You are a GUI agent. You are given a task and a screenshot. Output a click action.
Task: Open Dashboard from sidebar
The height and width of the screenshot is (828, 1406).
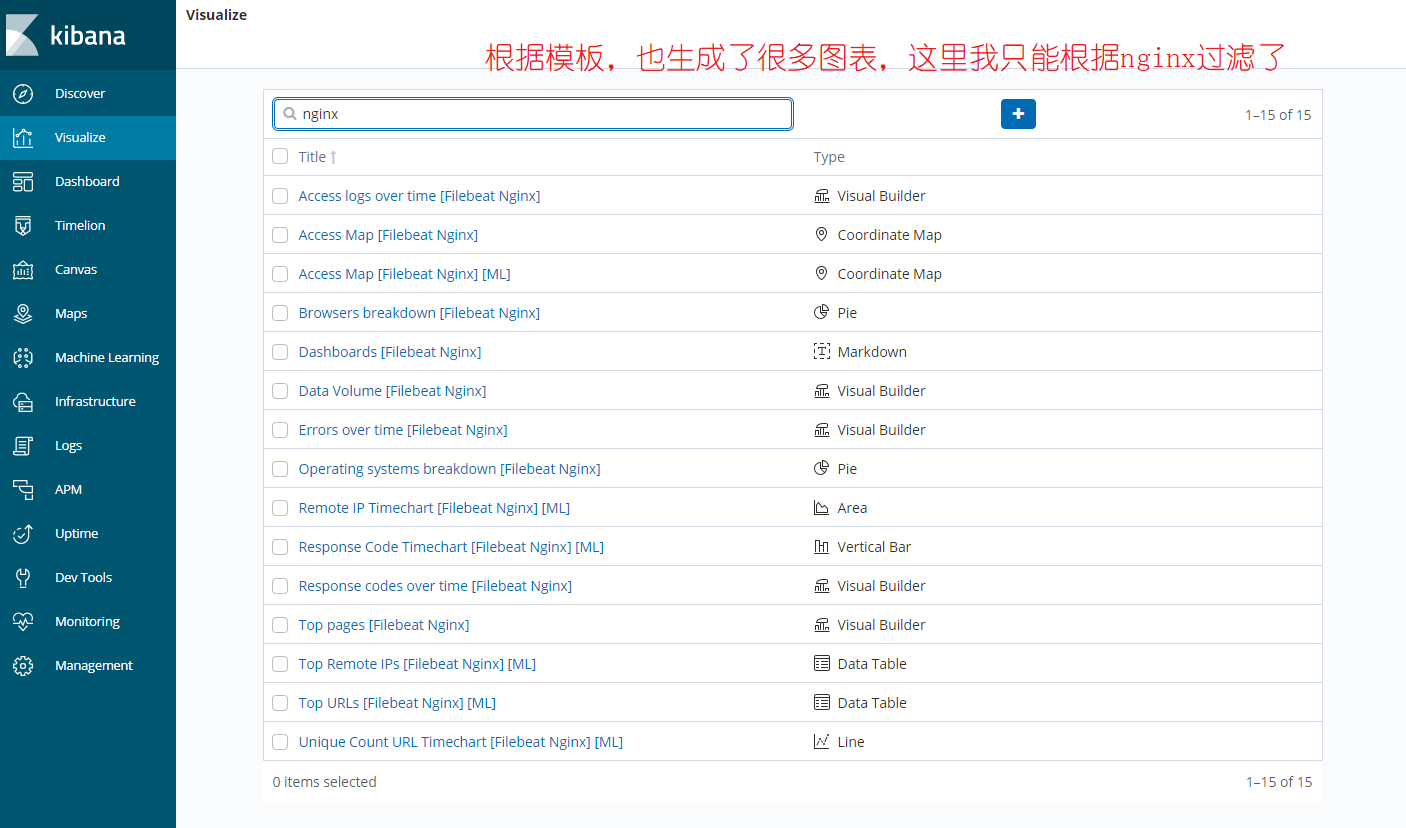(x=87, y=181)
